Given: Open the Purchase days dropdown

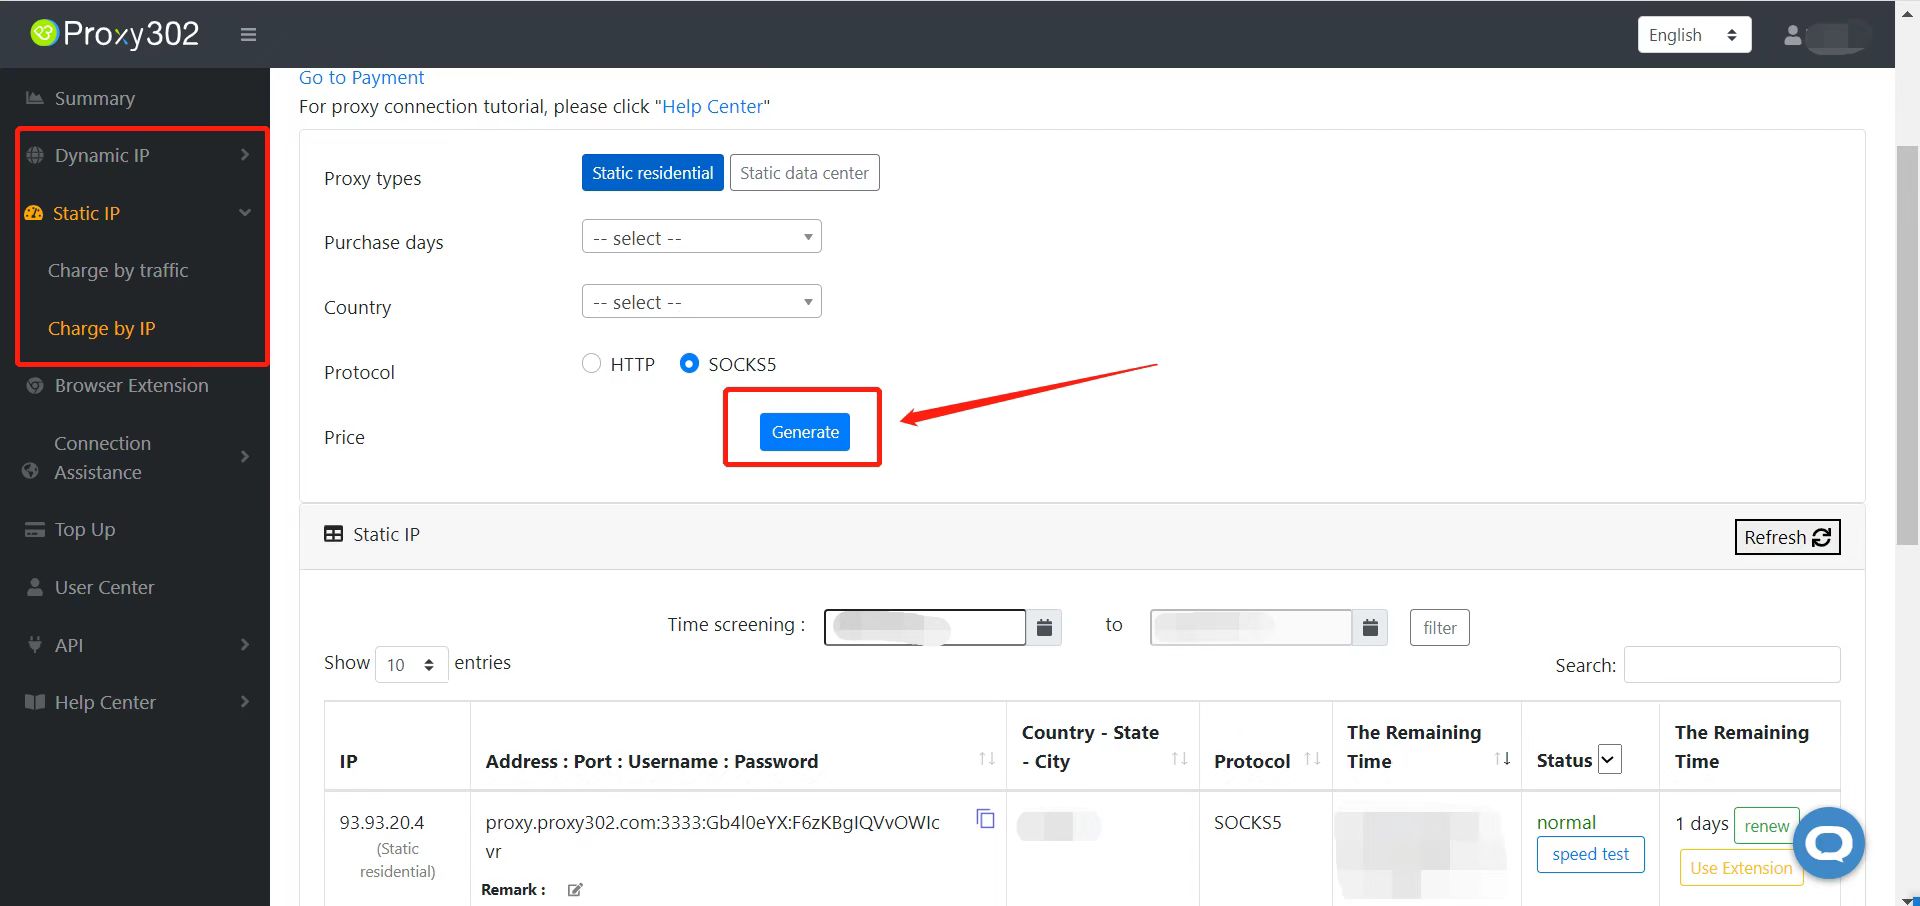Looking at the screenshot, I should click(x=701, y=237).
